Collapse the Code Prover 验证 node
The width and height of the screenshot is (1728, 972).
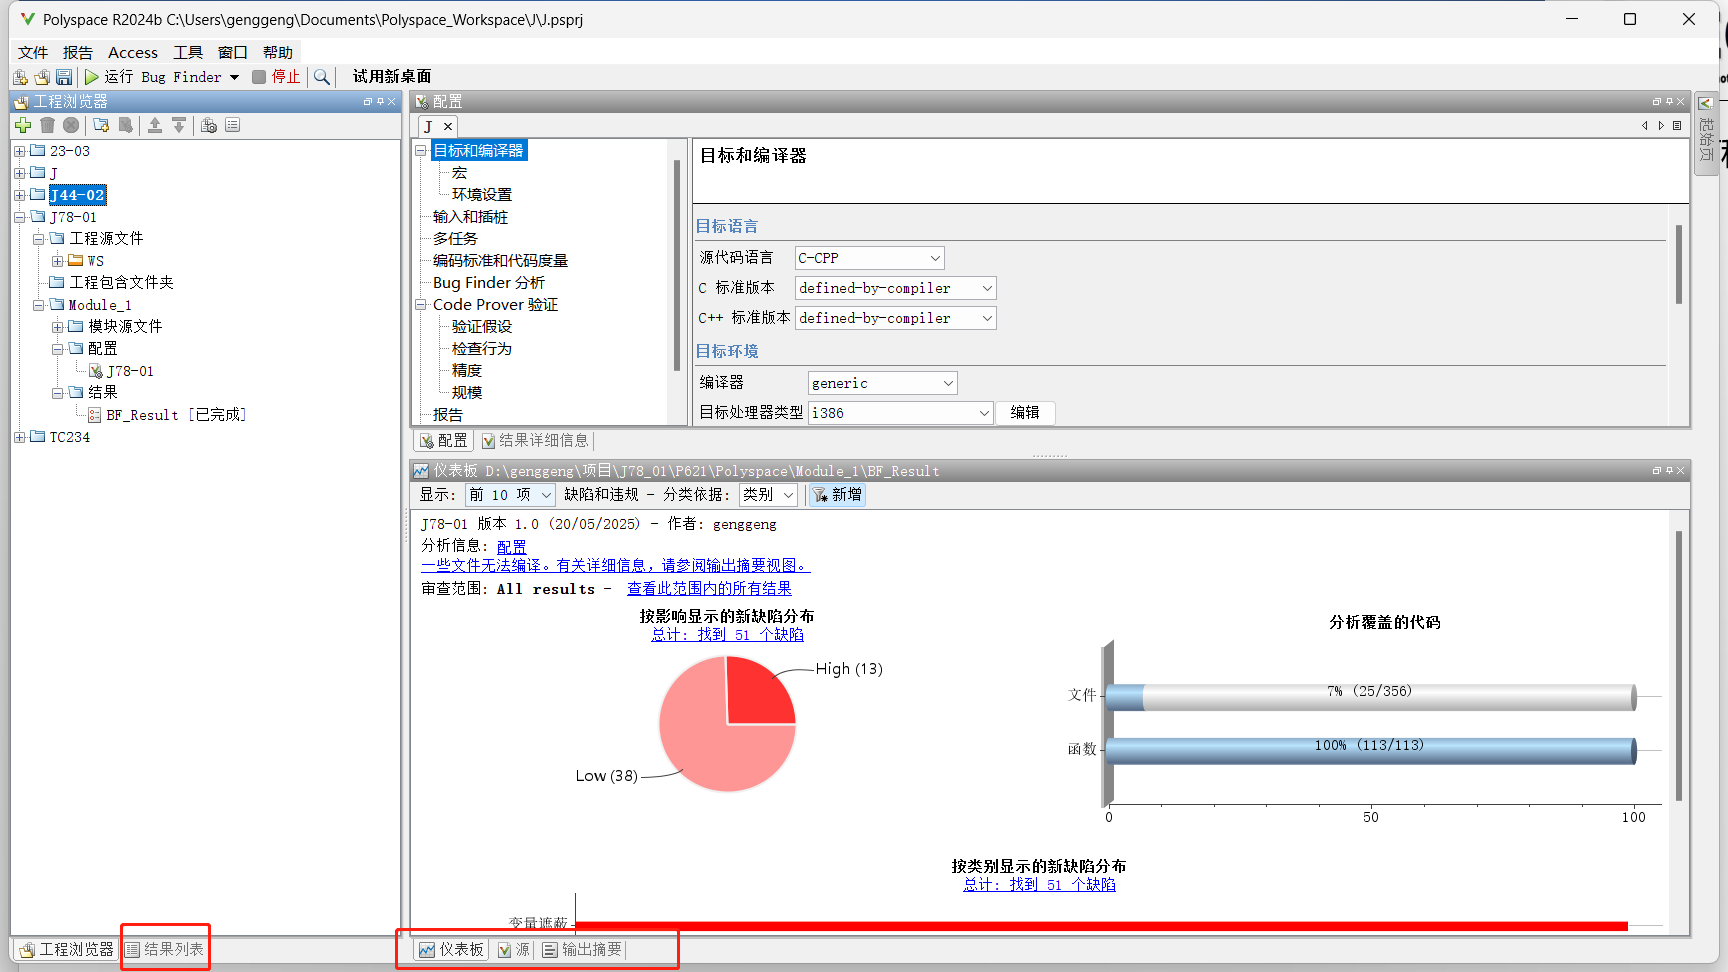tap(421, 305)
